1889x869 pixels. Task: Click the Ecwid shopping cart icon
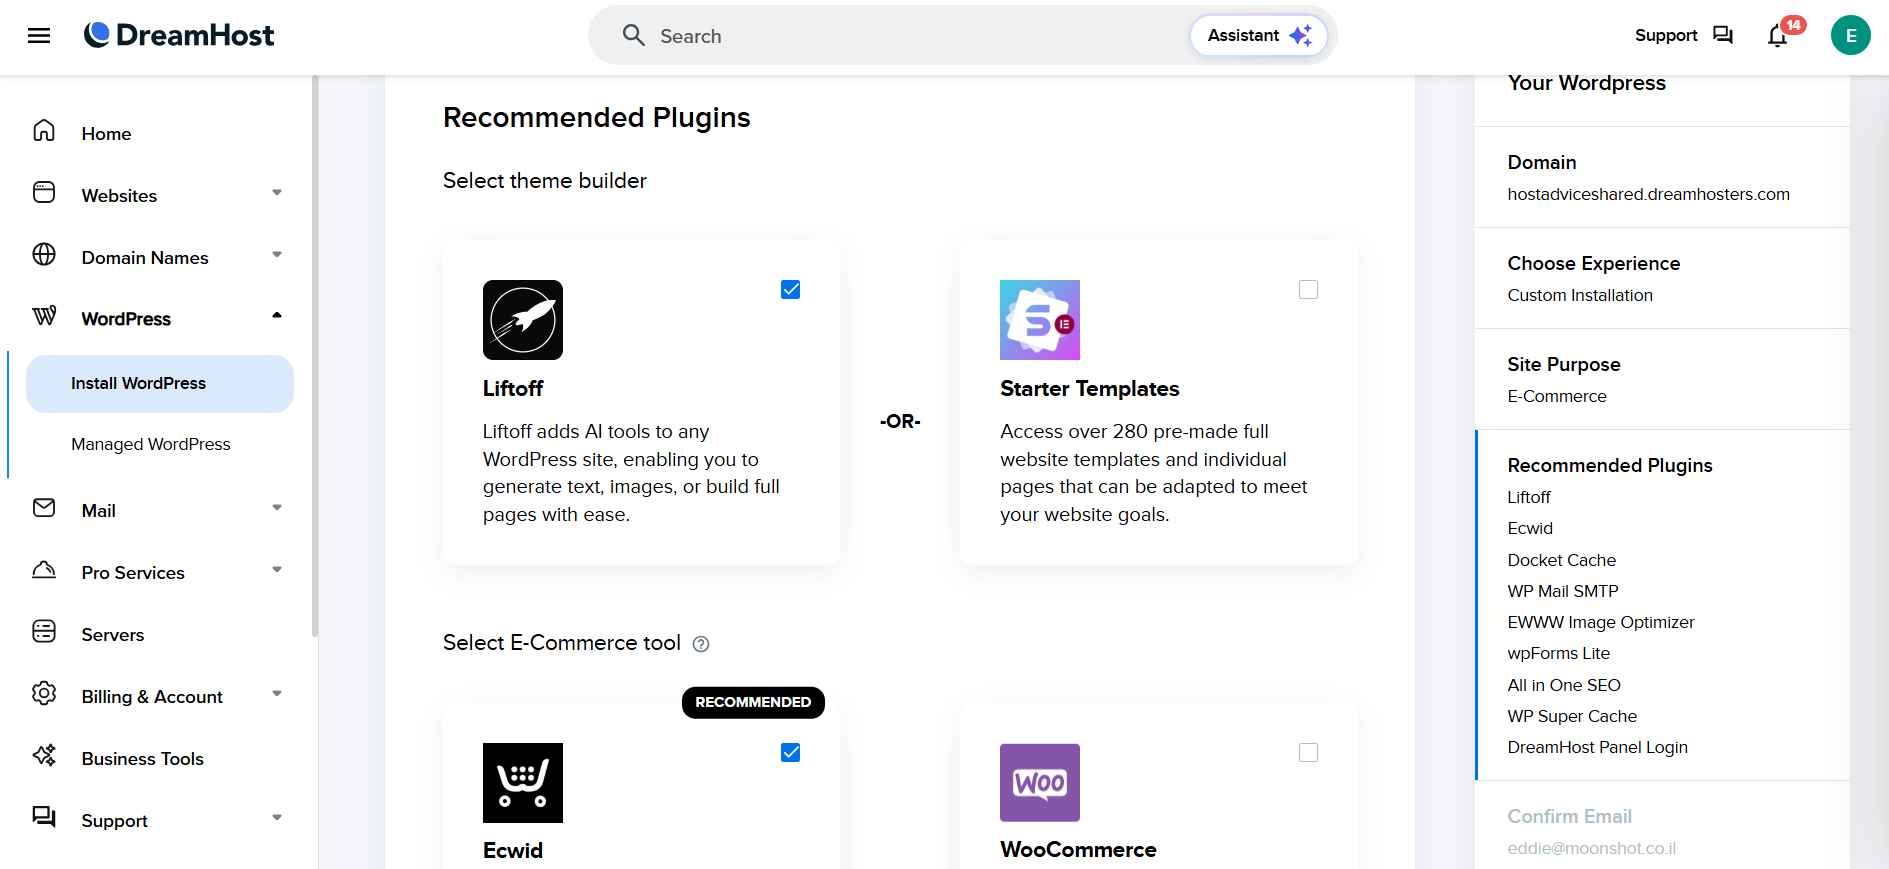point(523,783)
